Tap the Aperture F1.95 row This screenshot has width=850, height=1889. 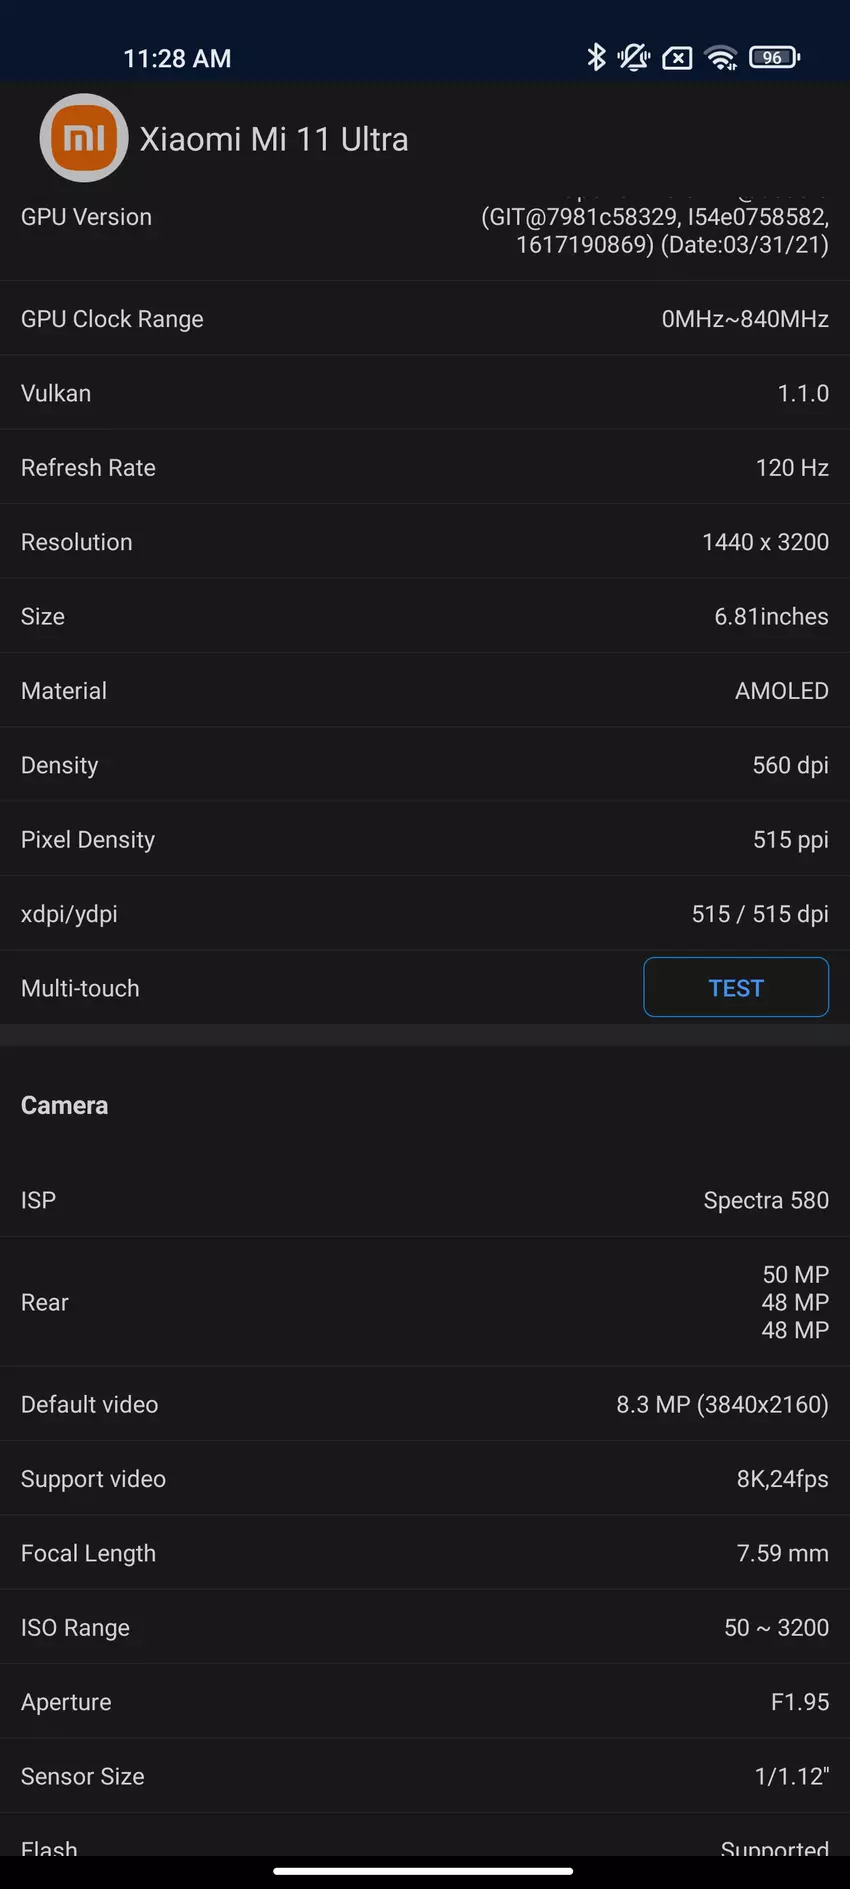425,1702
